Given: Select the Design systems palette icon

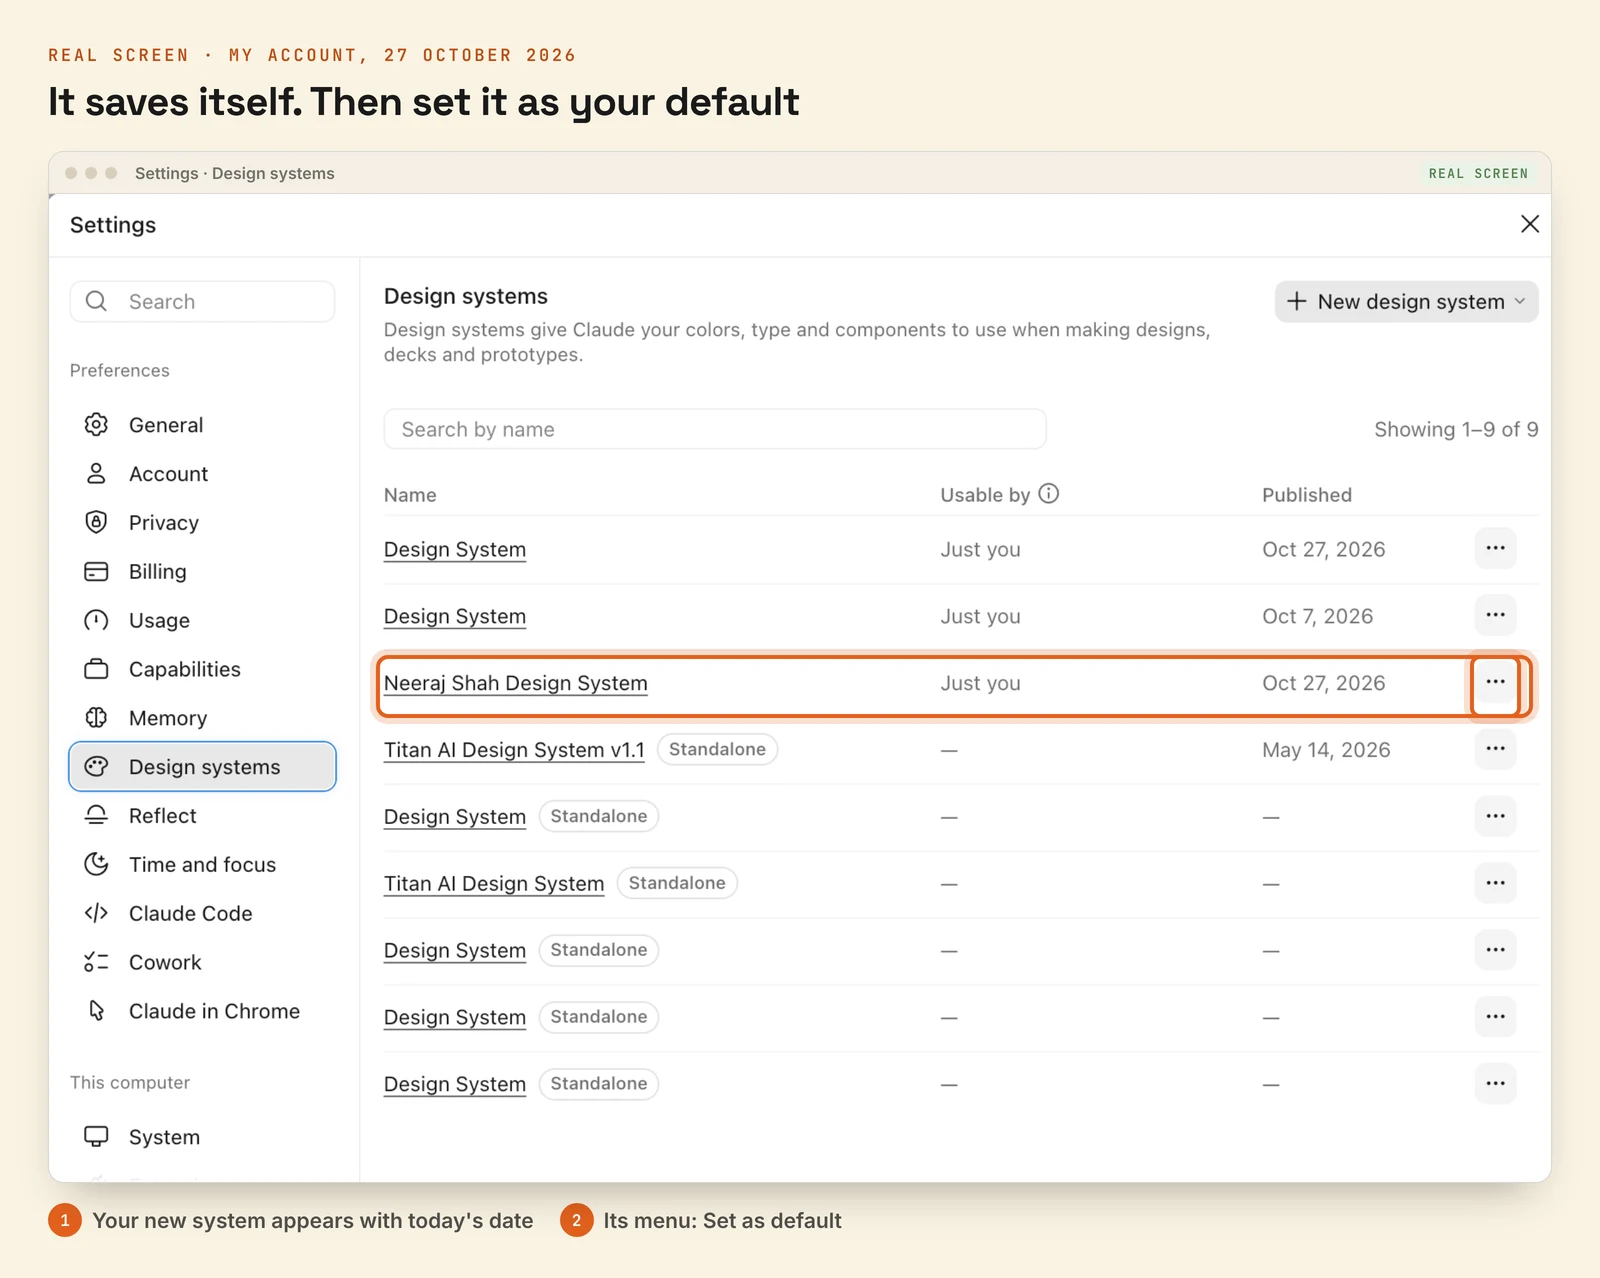Looking at the screenshot, I should [96, 767].
